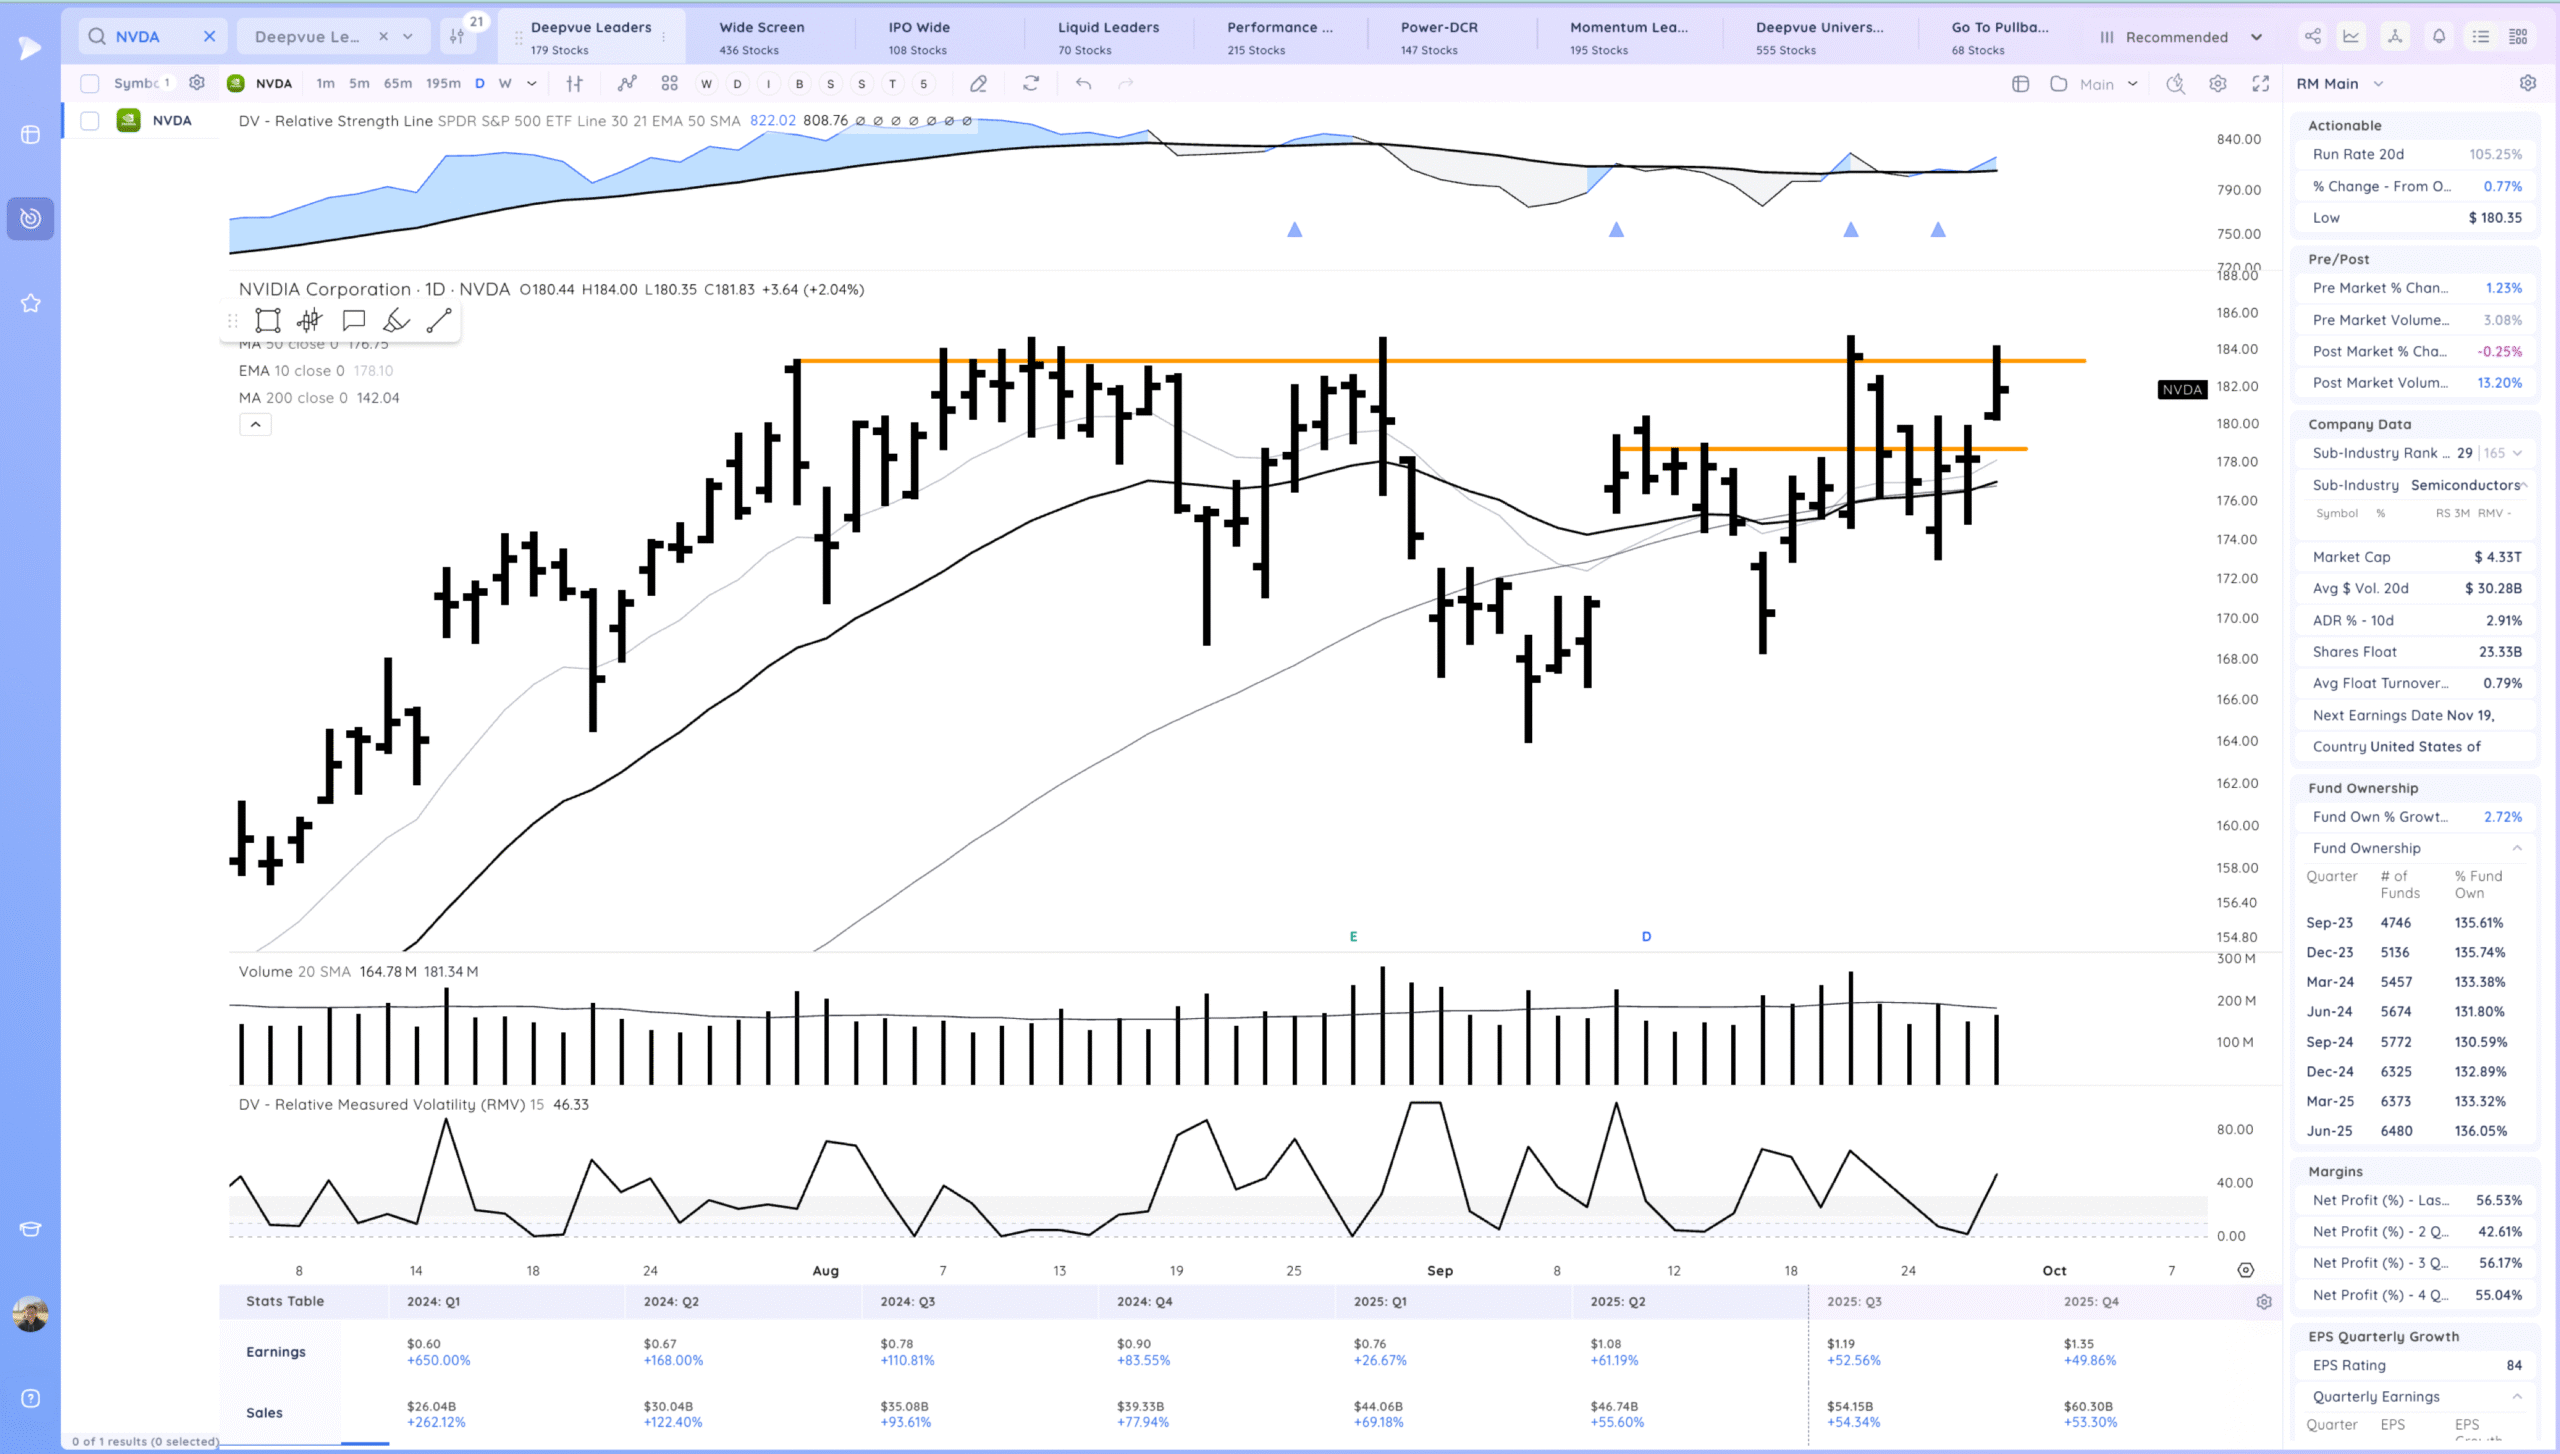Screen dimensions: 2560x1454
Task: Toggle the chart view icon in top bar
Action: (x=2351, y=36)
